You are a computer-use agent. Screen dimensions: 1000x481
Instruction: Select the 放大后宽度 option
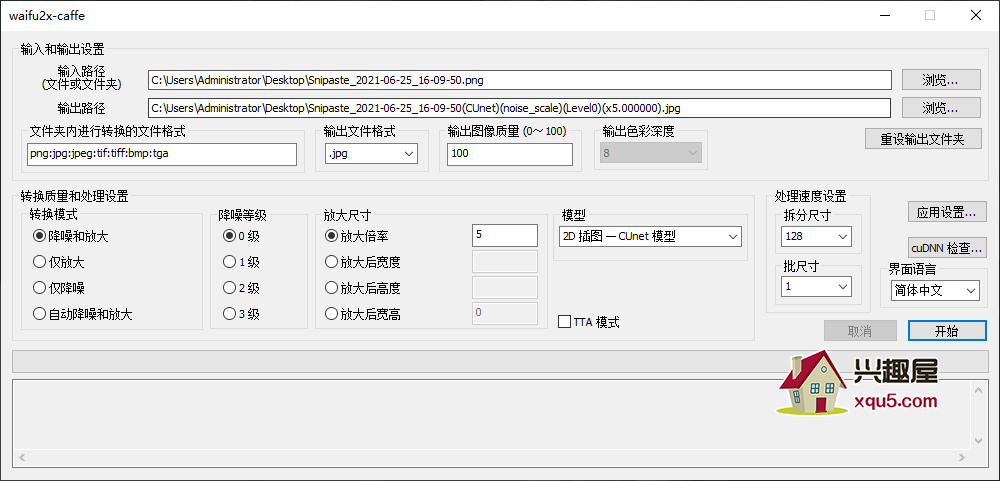(x=363, y=262)
